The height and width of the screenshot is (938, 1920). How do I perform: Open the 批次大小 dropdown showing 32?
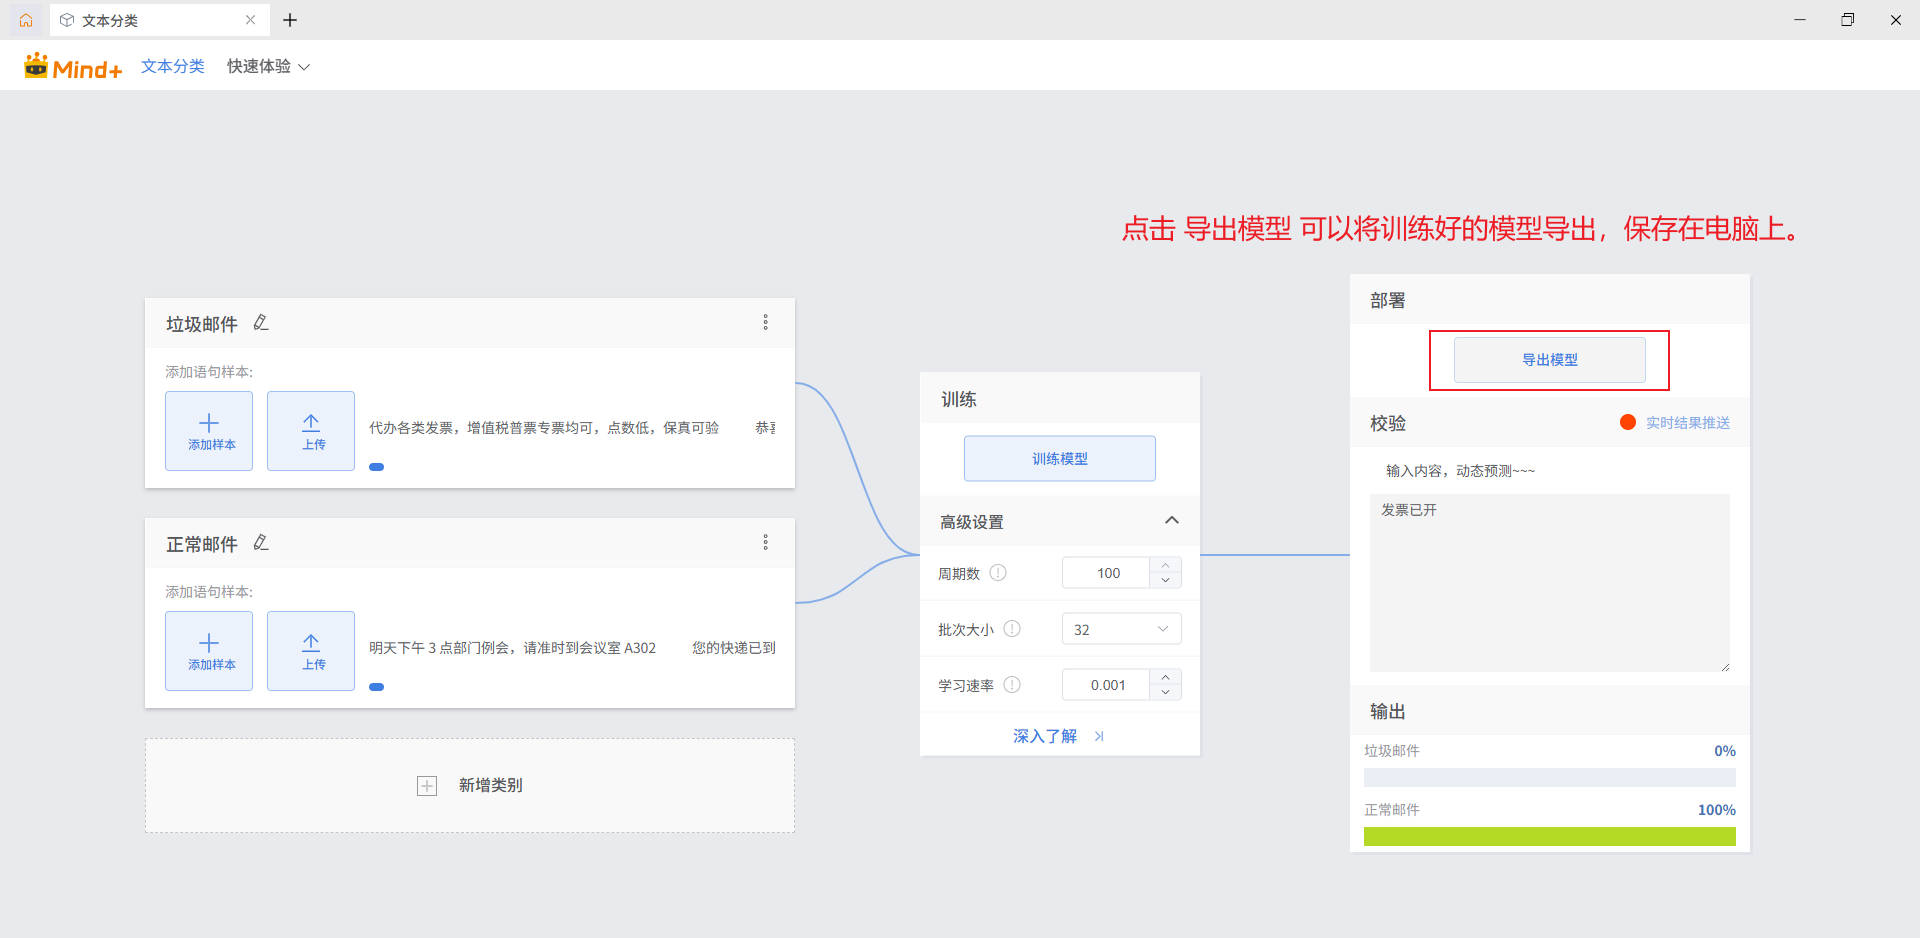[1121, 629]
